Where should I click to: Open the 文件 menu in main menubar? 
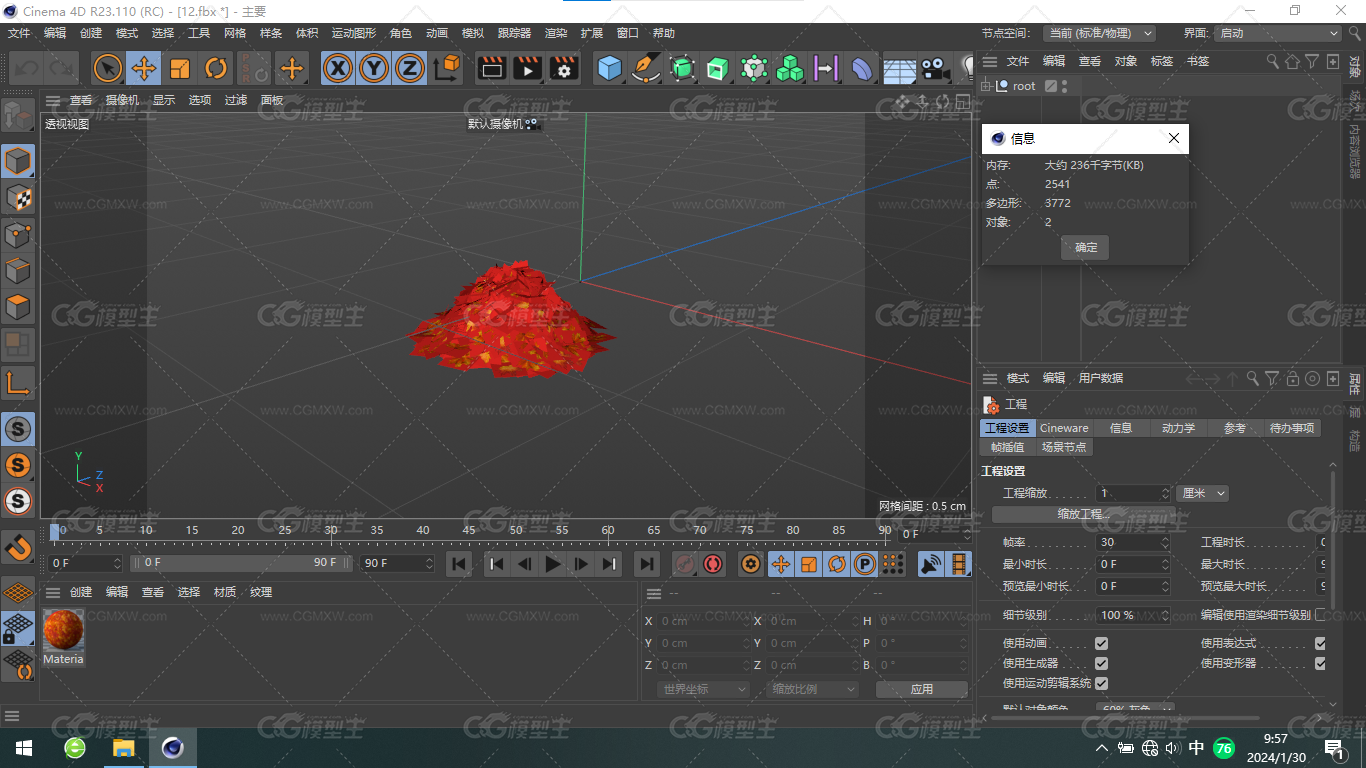point(19,33)
